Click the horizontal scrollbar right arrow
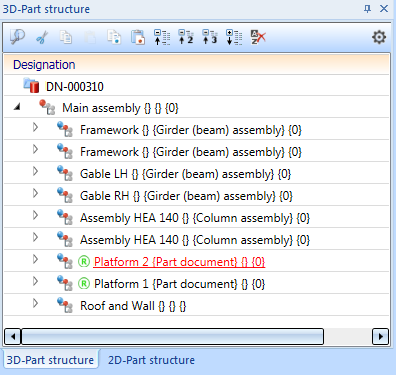The height and width of the screenshot is (375, 396). tap(380, 337)
